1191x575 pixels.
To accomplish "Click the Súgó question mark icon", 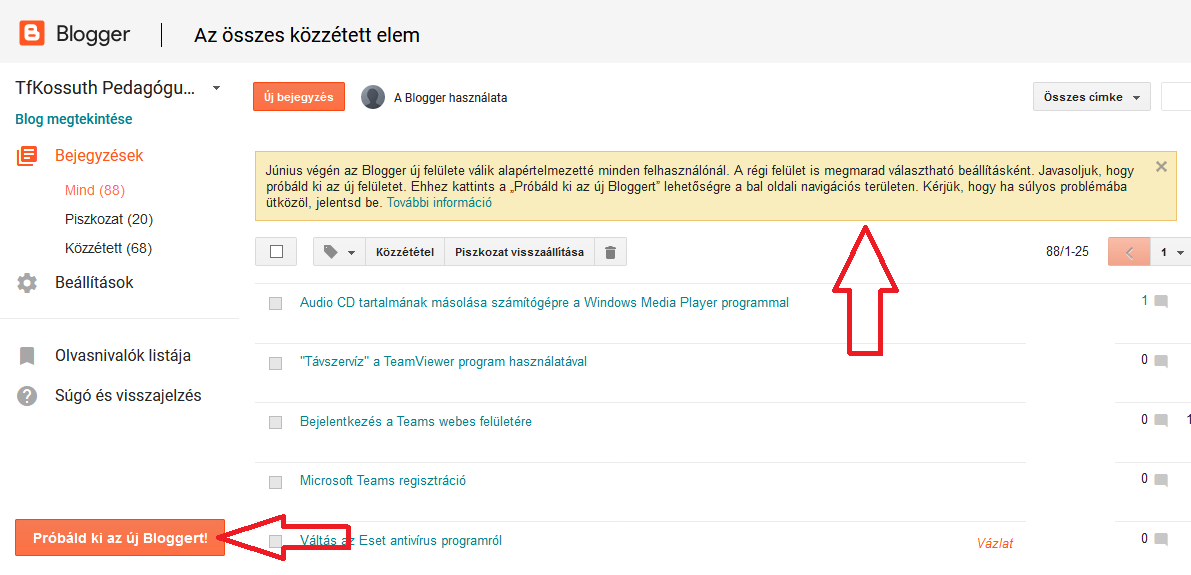I will (27, 396).
